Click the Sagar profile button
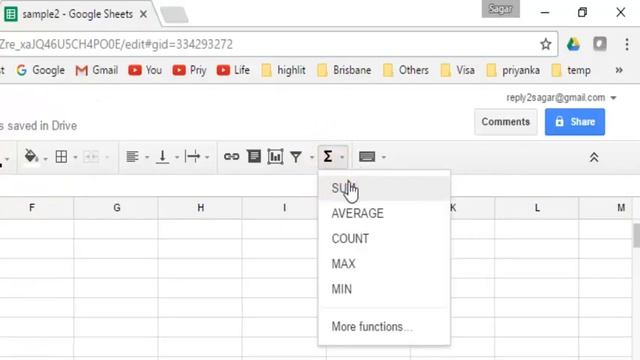 500,9
